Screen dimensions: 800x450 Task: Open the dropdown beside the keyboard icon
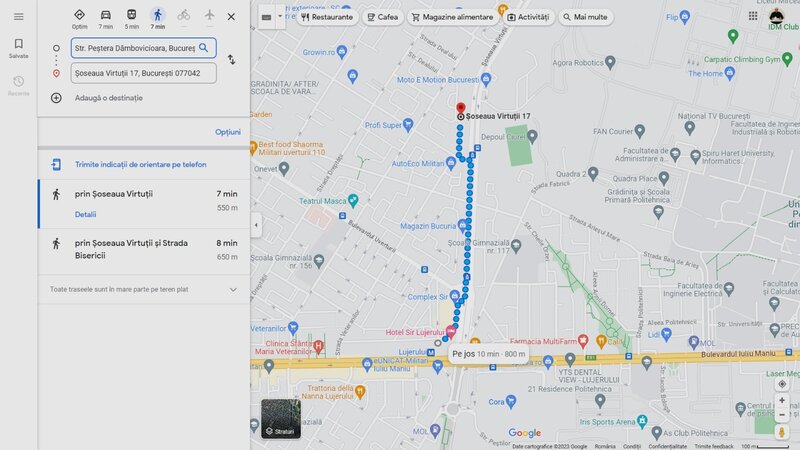click(x=280, y=17)
